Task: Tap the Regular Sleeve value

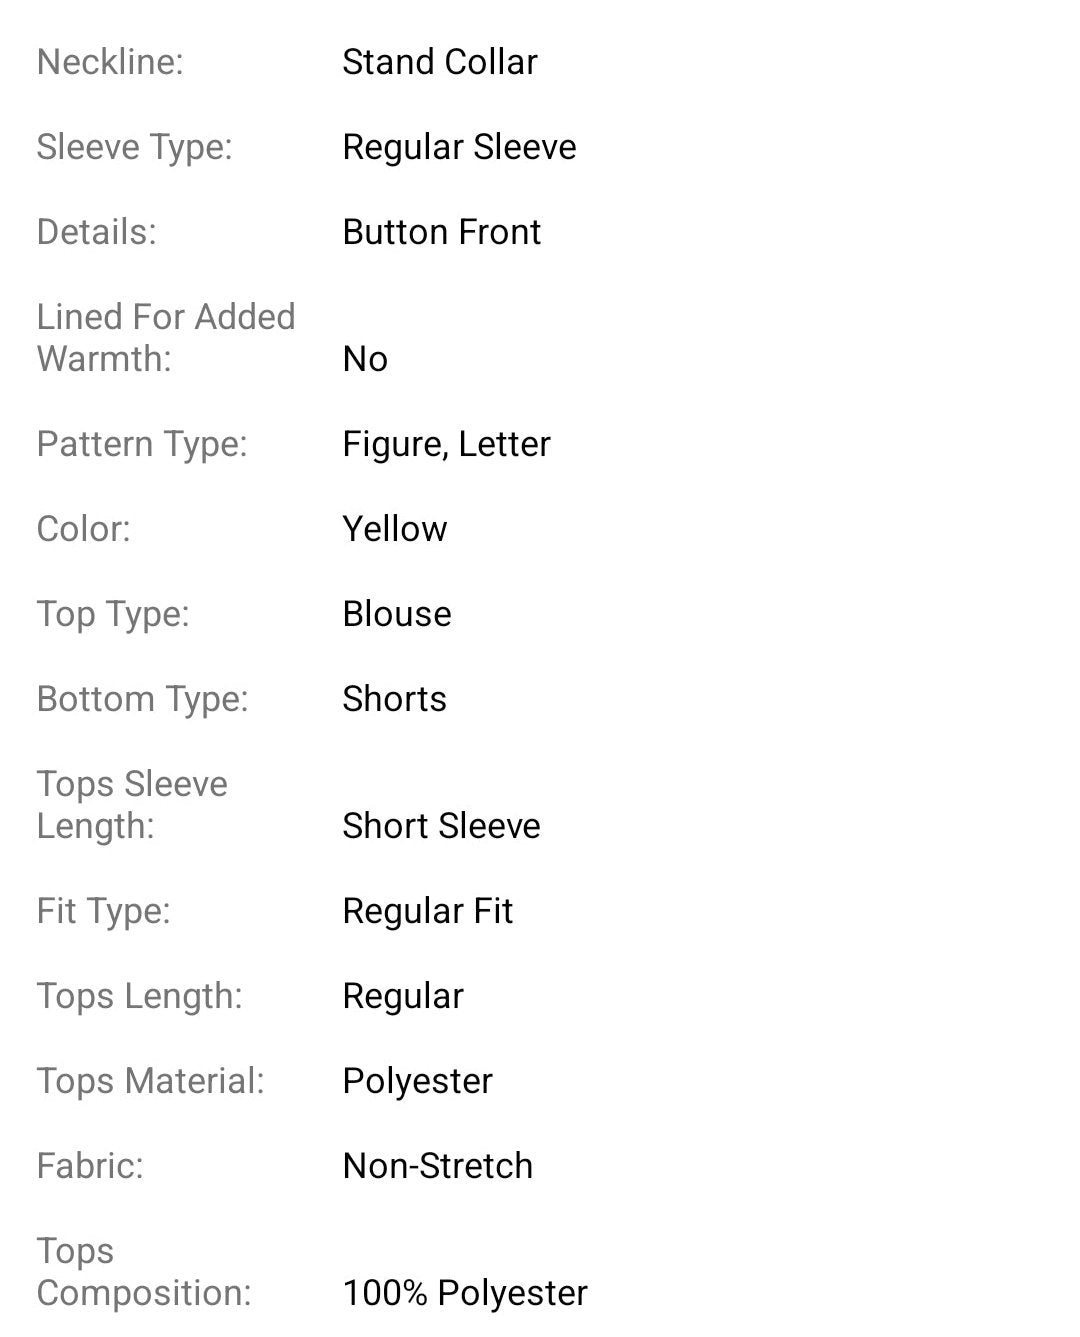Action: tap(459, 147)
